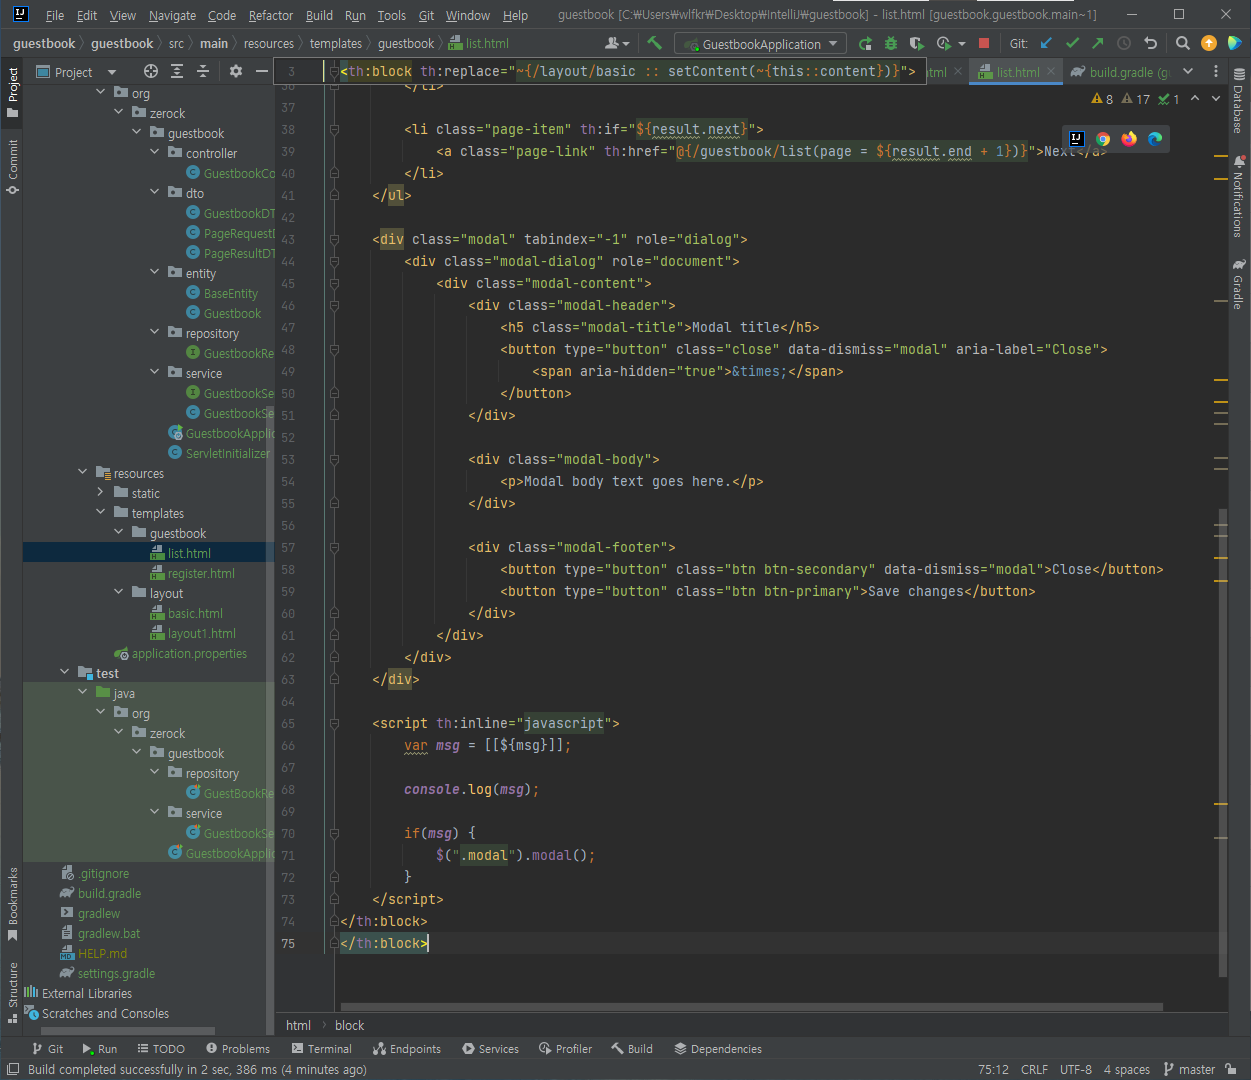The width and height of the screenshot is (1251, 1080).
Task: Open built-in IntelliJ preview
Action: tap(1077, 139)
